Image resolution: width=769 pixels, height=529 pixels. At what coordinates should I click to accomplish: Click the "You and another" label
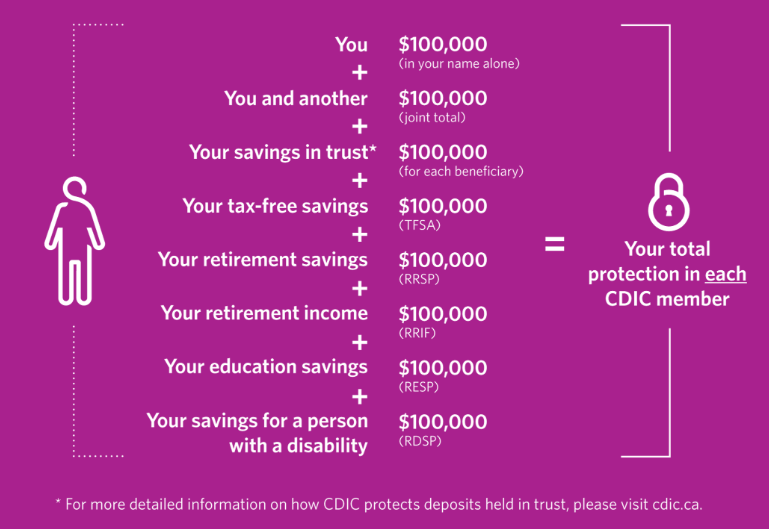[x=296, y=98]
